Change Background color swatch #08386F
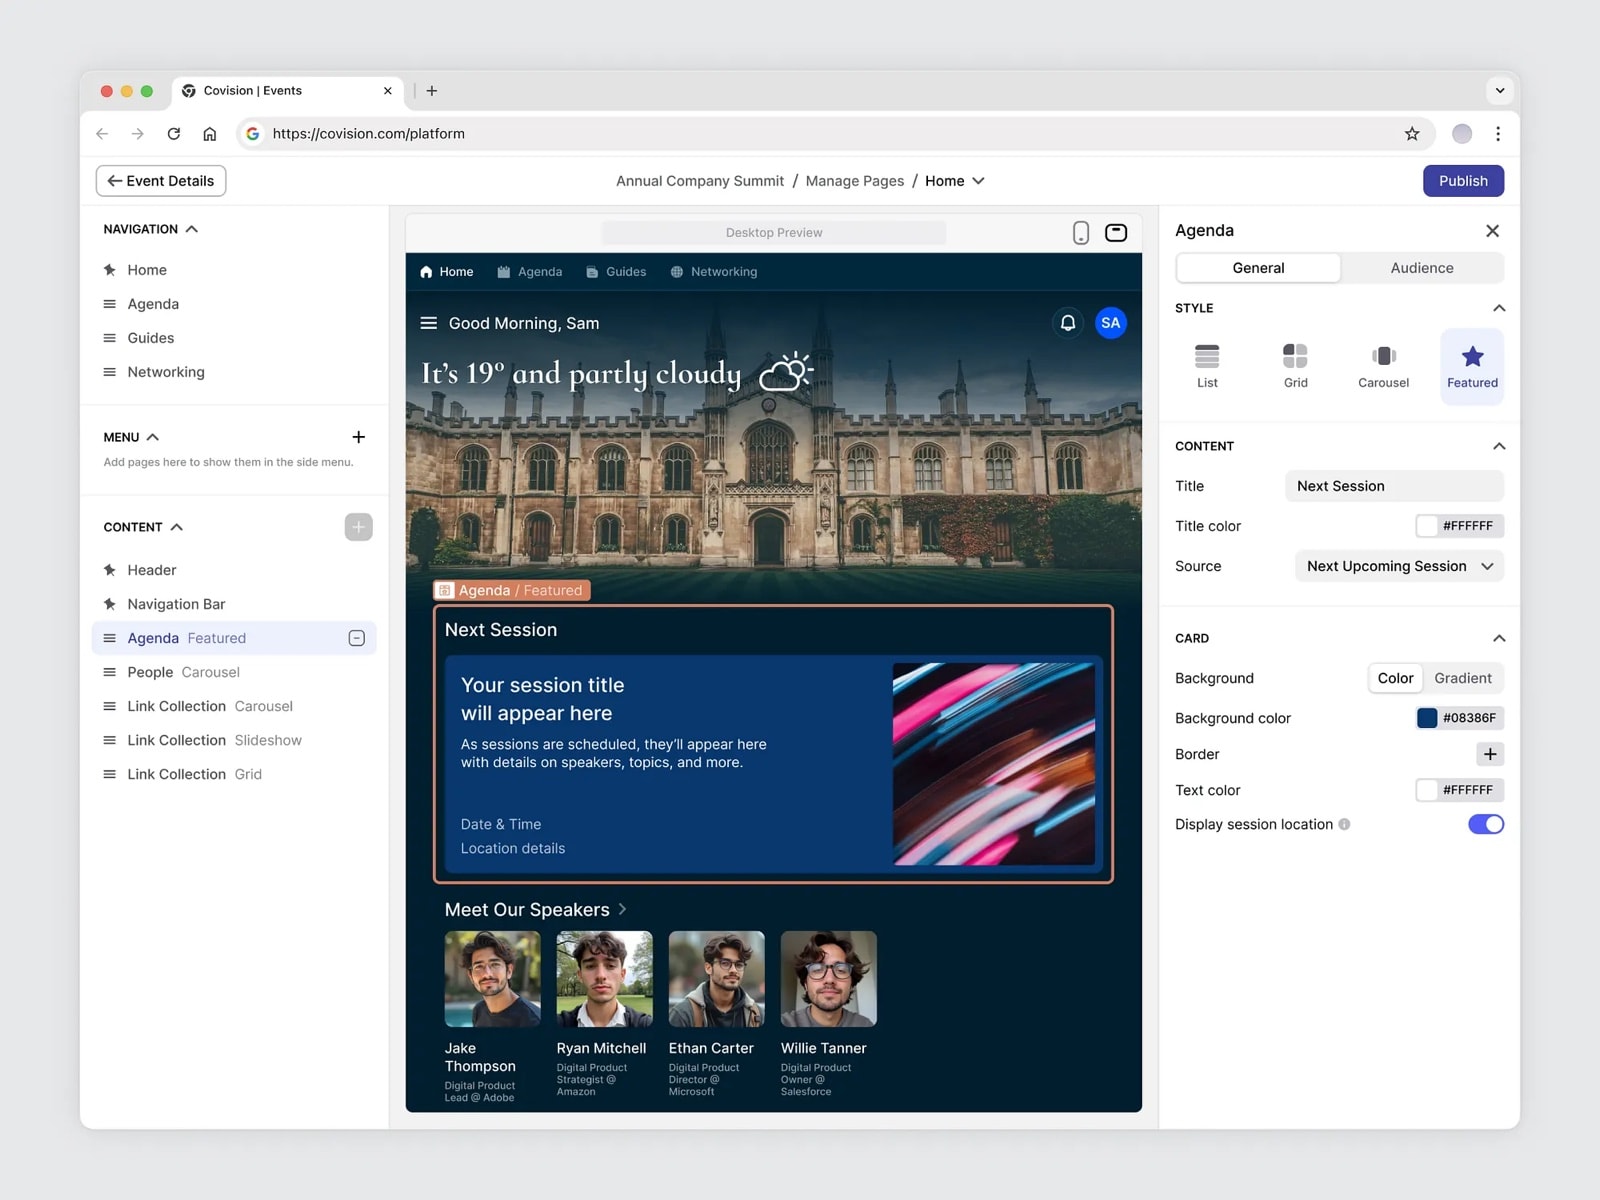Image resolution: width=1600 pixels, height=1200 pixels. [x=1427, y=718]
